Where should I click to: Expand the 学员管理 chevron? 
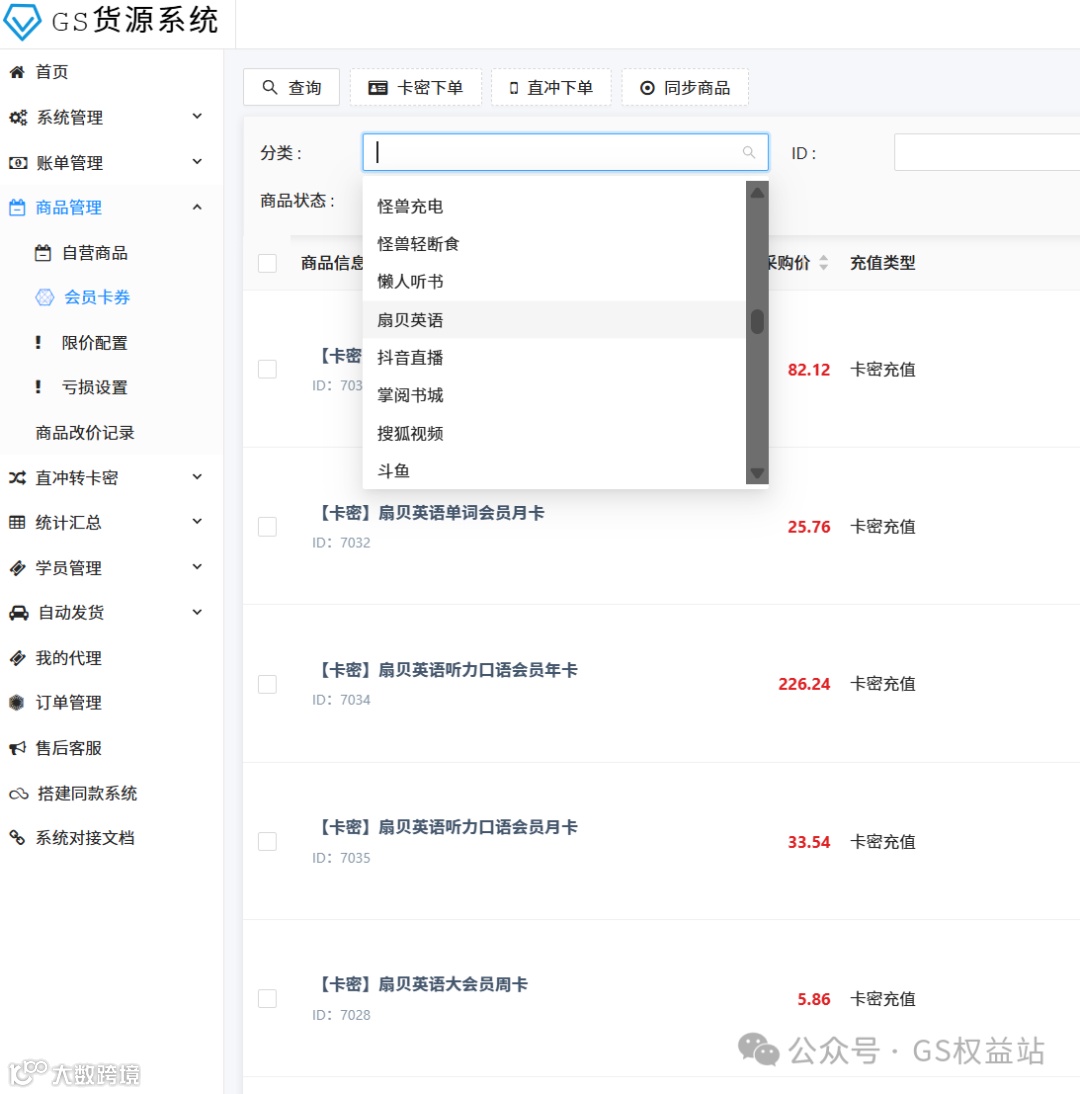[x=197, y=567]
